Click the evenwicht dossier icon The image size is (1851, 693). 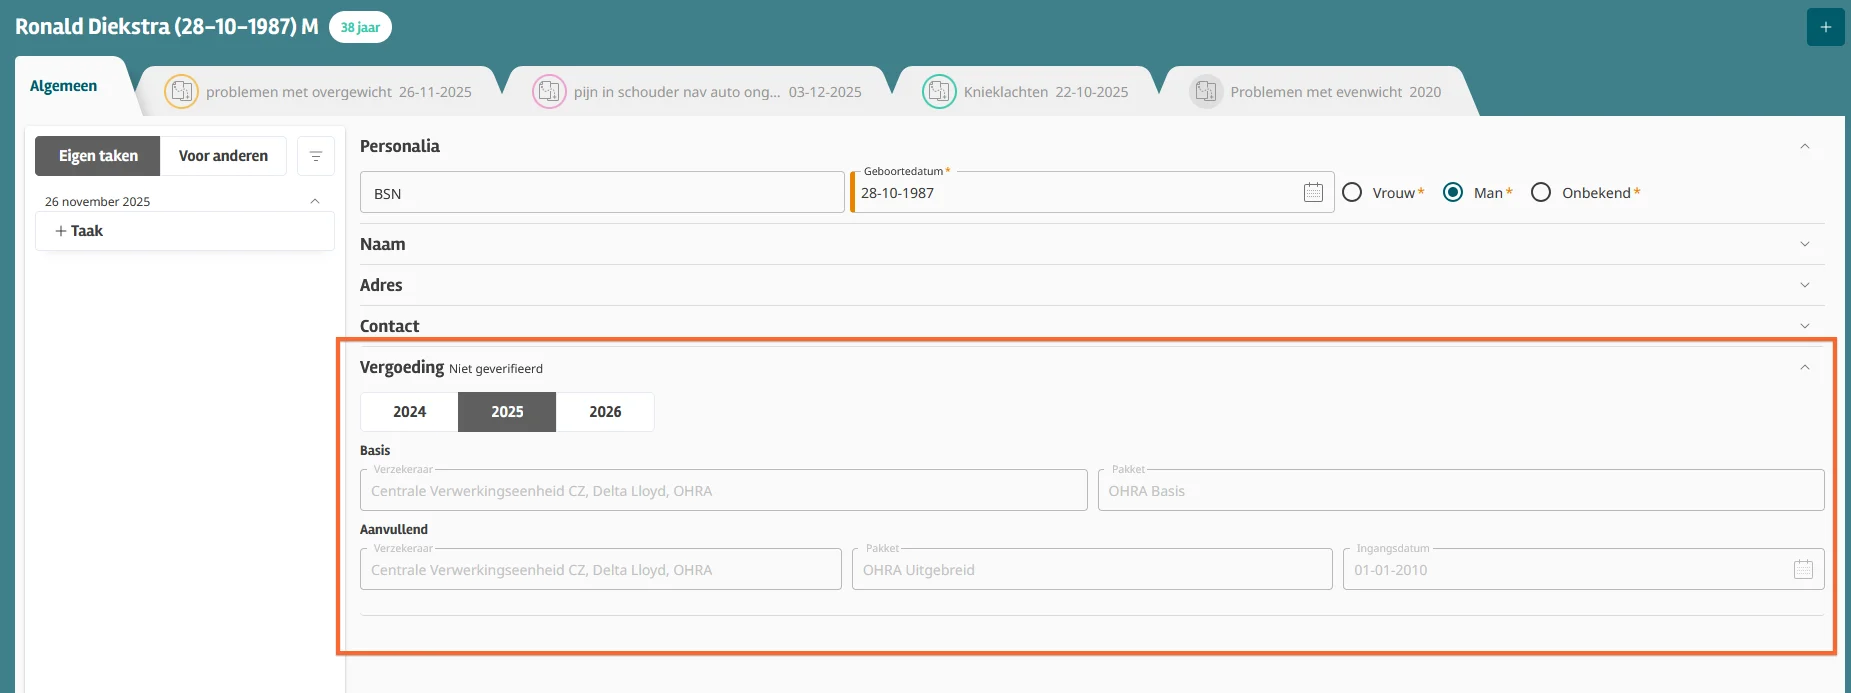[x=1206, y=92]
